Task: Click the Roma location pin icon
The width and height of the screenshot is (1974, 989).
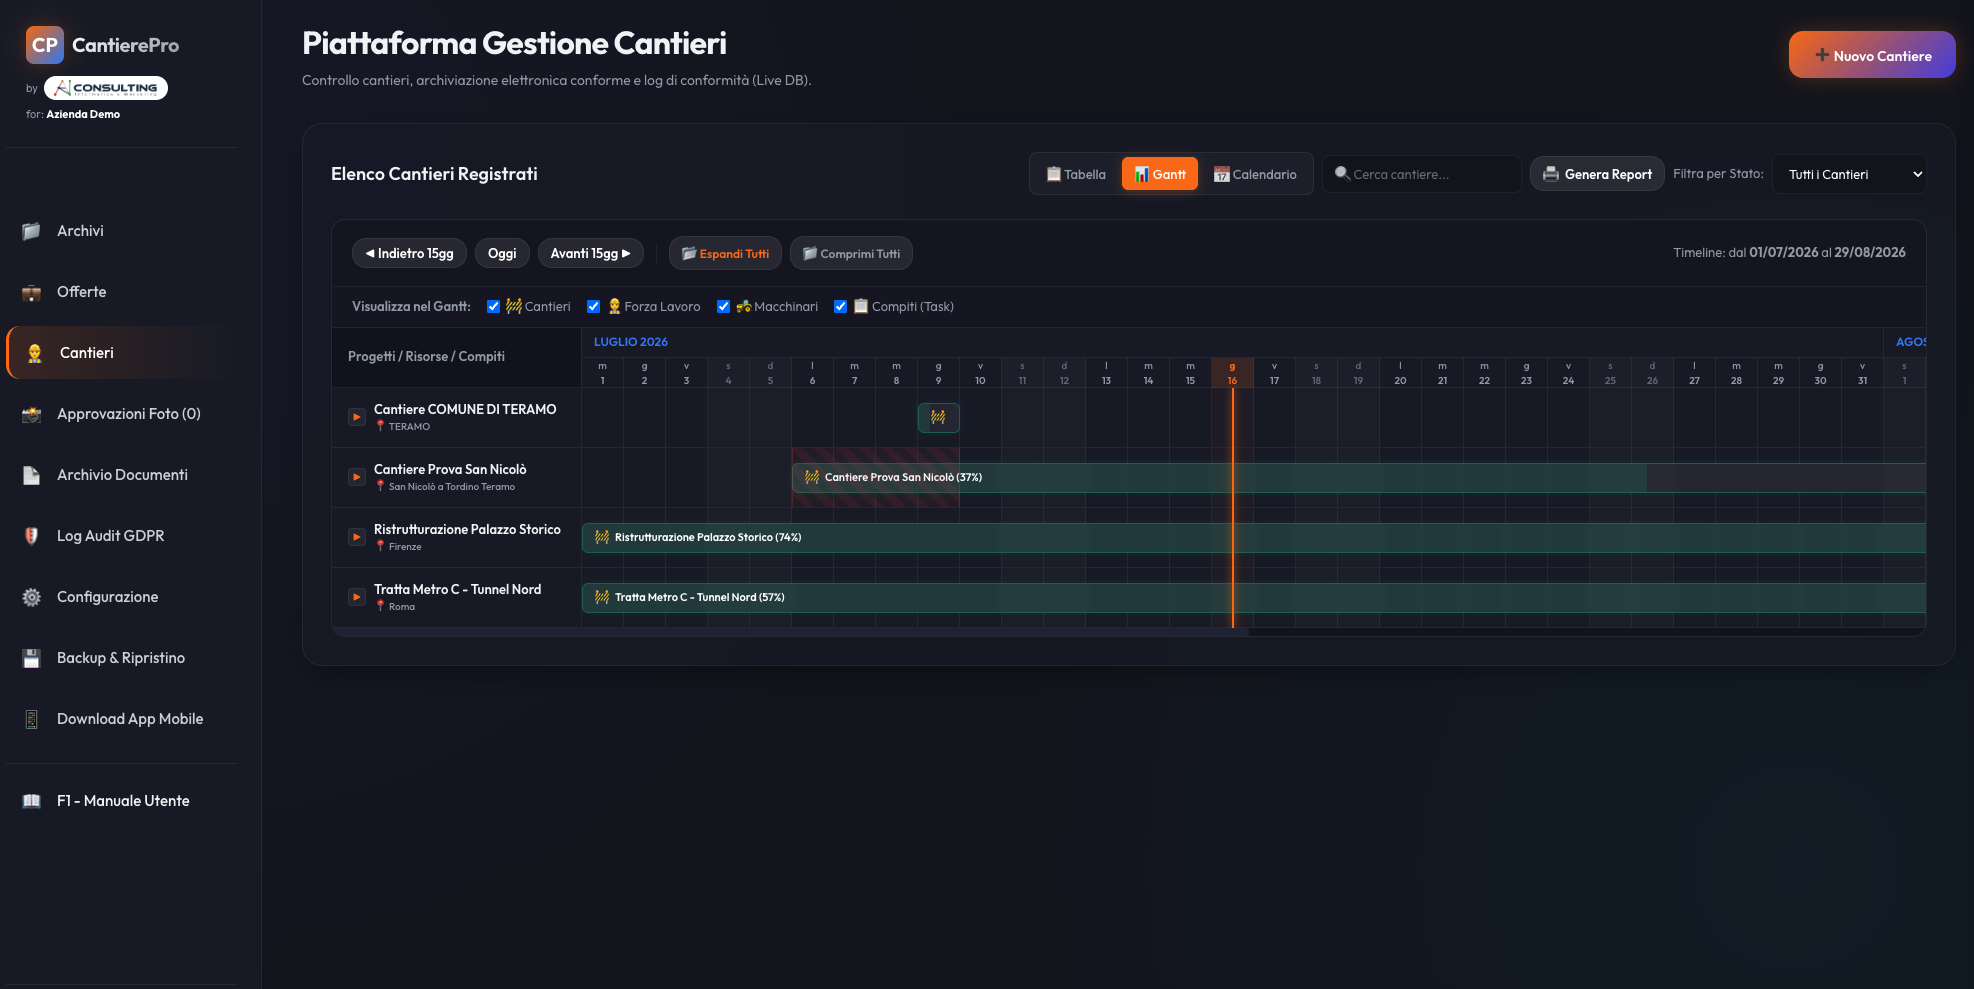Action: (380, 606)
